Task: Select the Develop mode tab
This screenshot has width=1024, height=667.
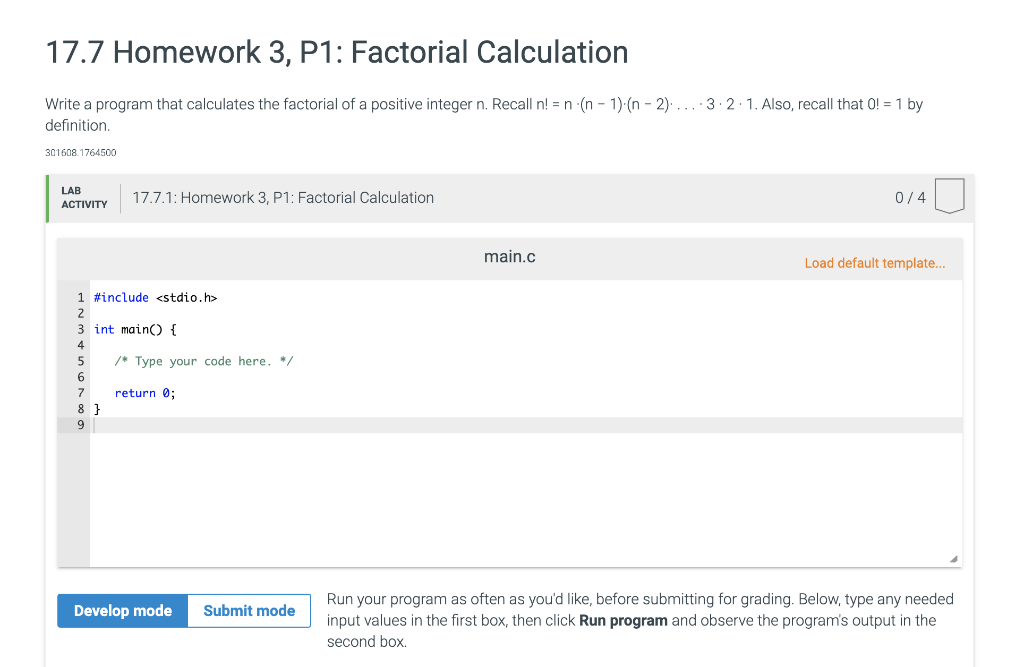Action: [x=122, y=610]
